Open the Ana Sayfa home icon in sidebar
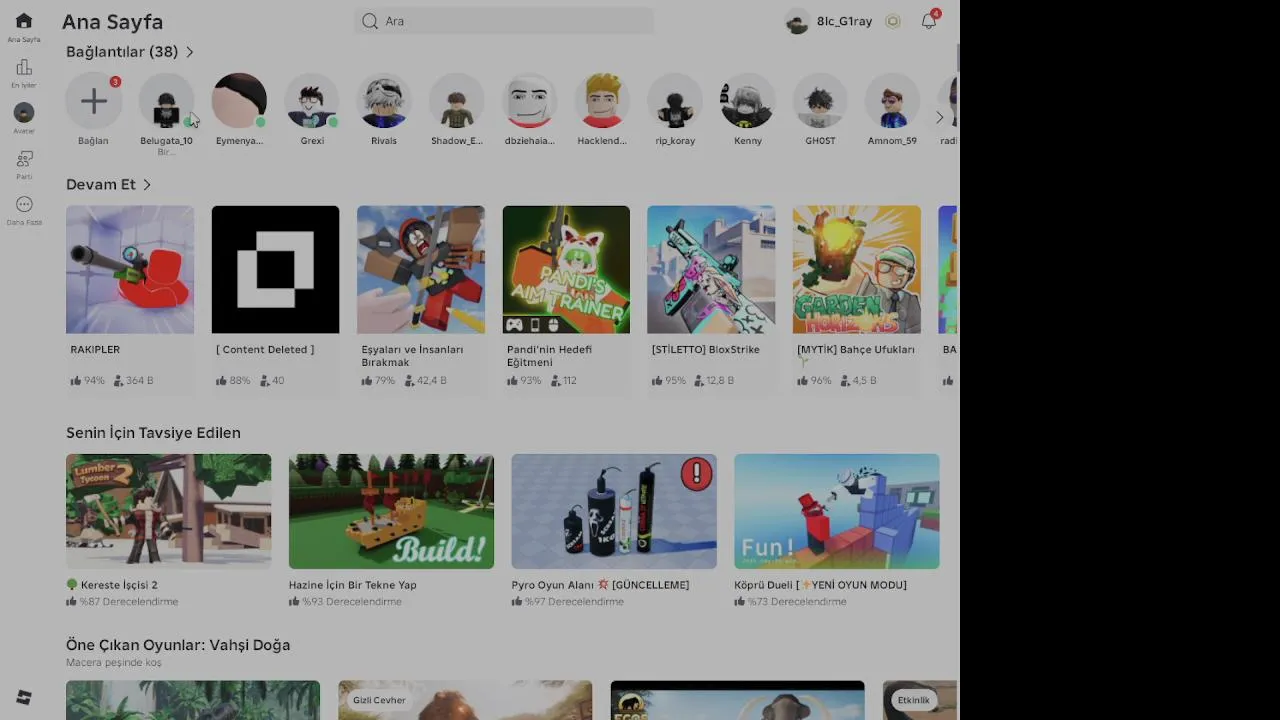Viewport: 1280px width, 720px height. click(24, 21)
